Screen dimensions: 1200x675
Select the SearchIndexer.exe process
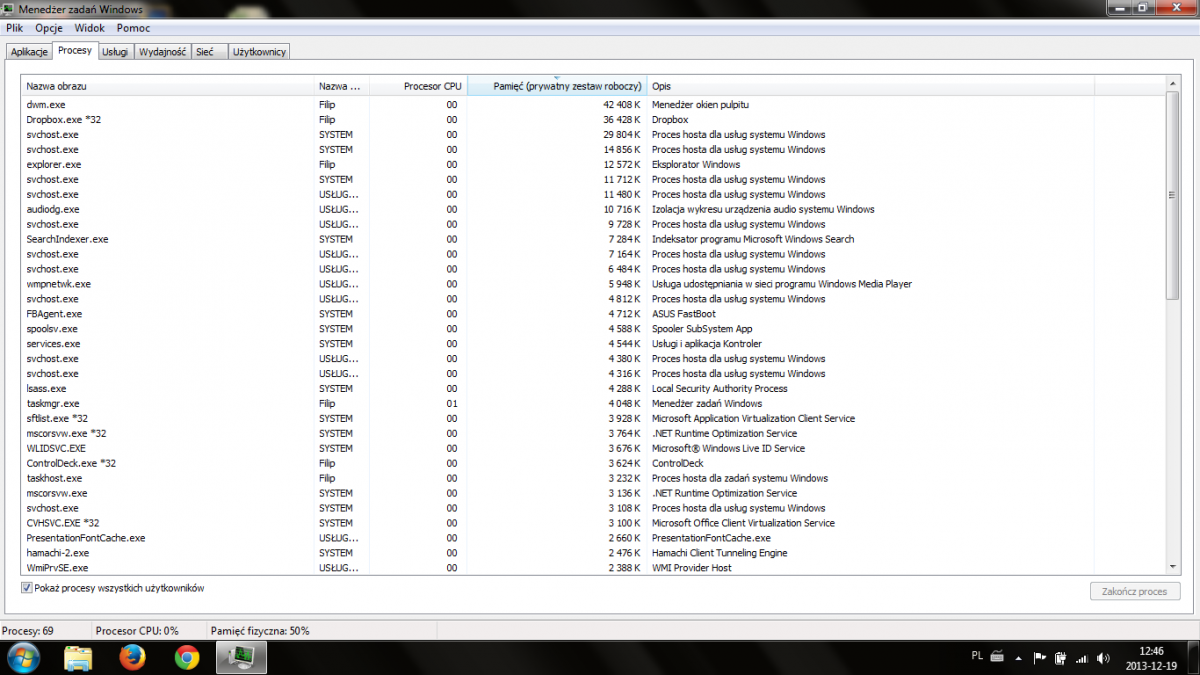coord(594,239)
